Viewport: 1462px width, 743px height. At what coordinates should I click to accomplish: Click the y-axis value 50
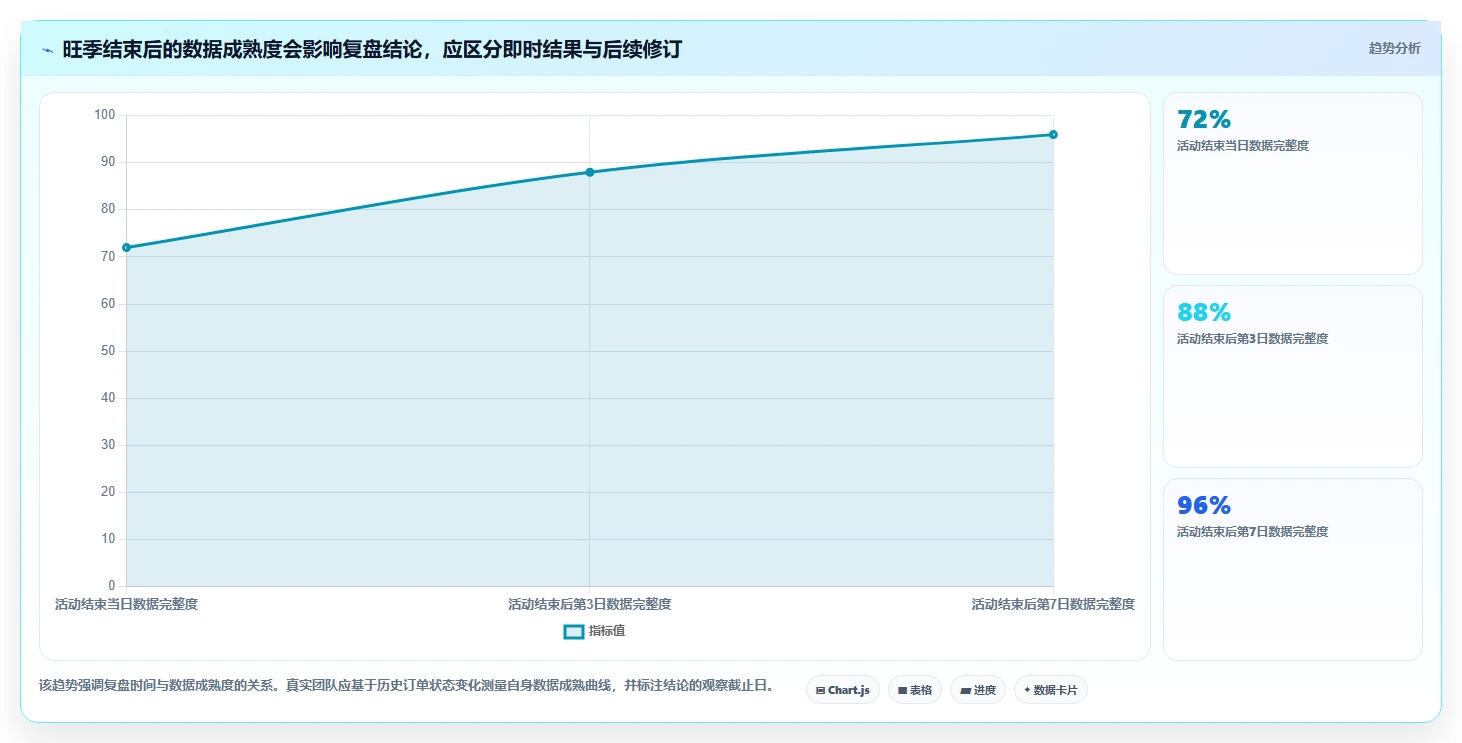pyautogui.click(x=108, y=351)
